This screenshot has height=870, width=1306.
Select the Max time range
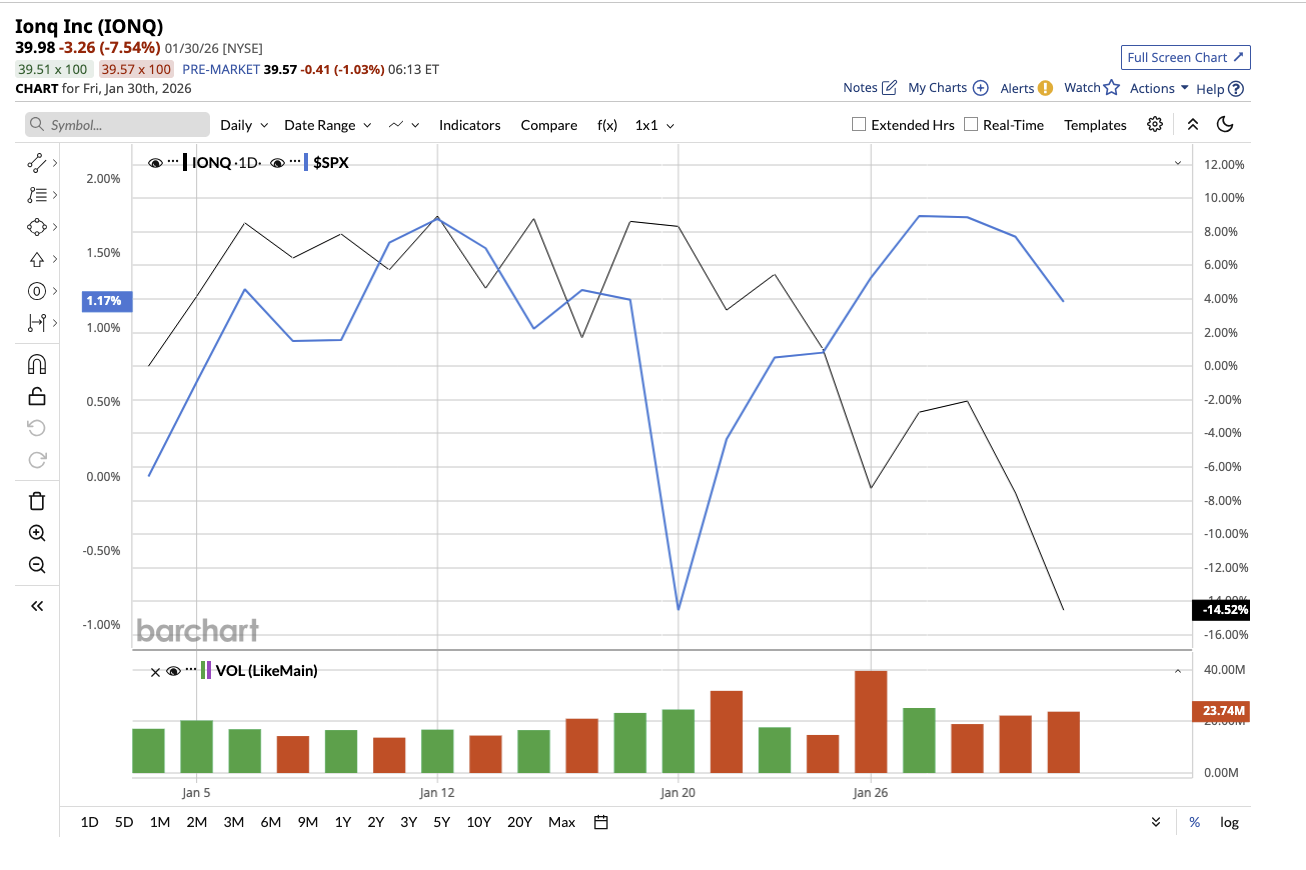click(x=562, y=822)
